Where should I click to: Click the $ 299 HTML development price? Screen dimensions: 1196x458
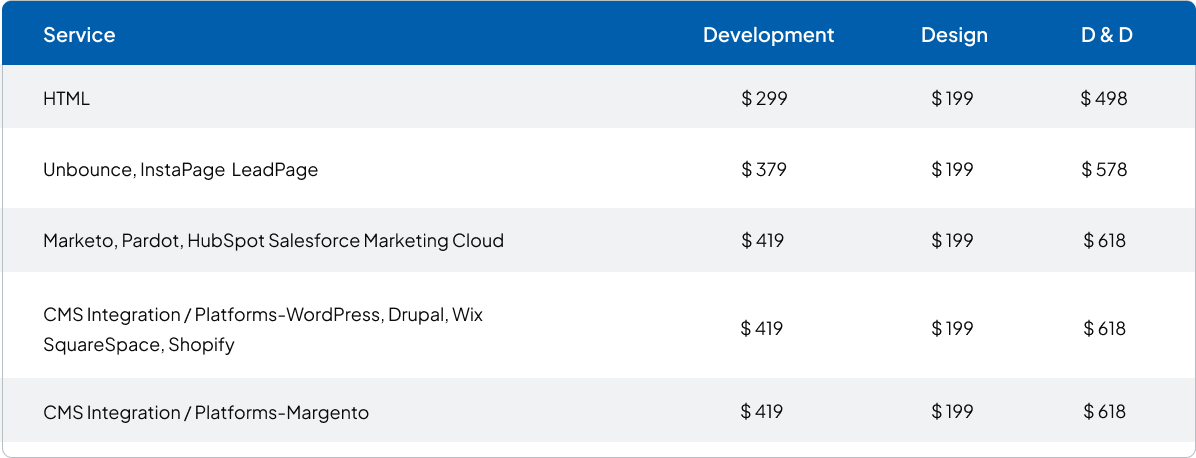tap(764, 99)
